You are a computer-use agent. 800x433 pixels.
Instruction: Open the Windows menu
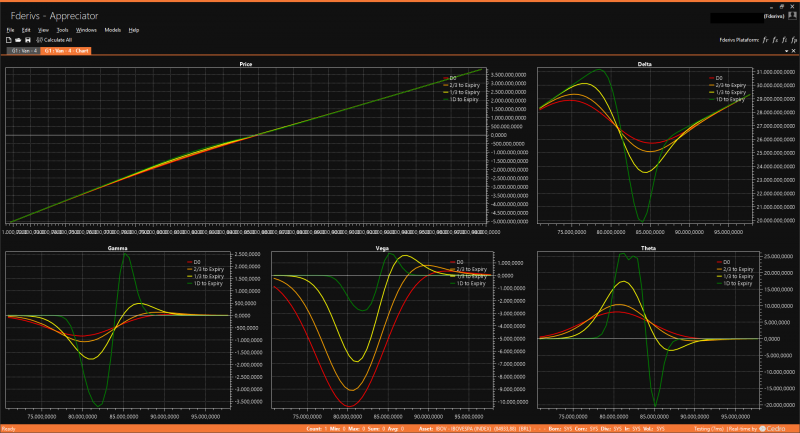click(87, 30)
